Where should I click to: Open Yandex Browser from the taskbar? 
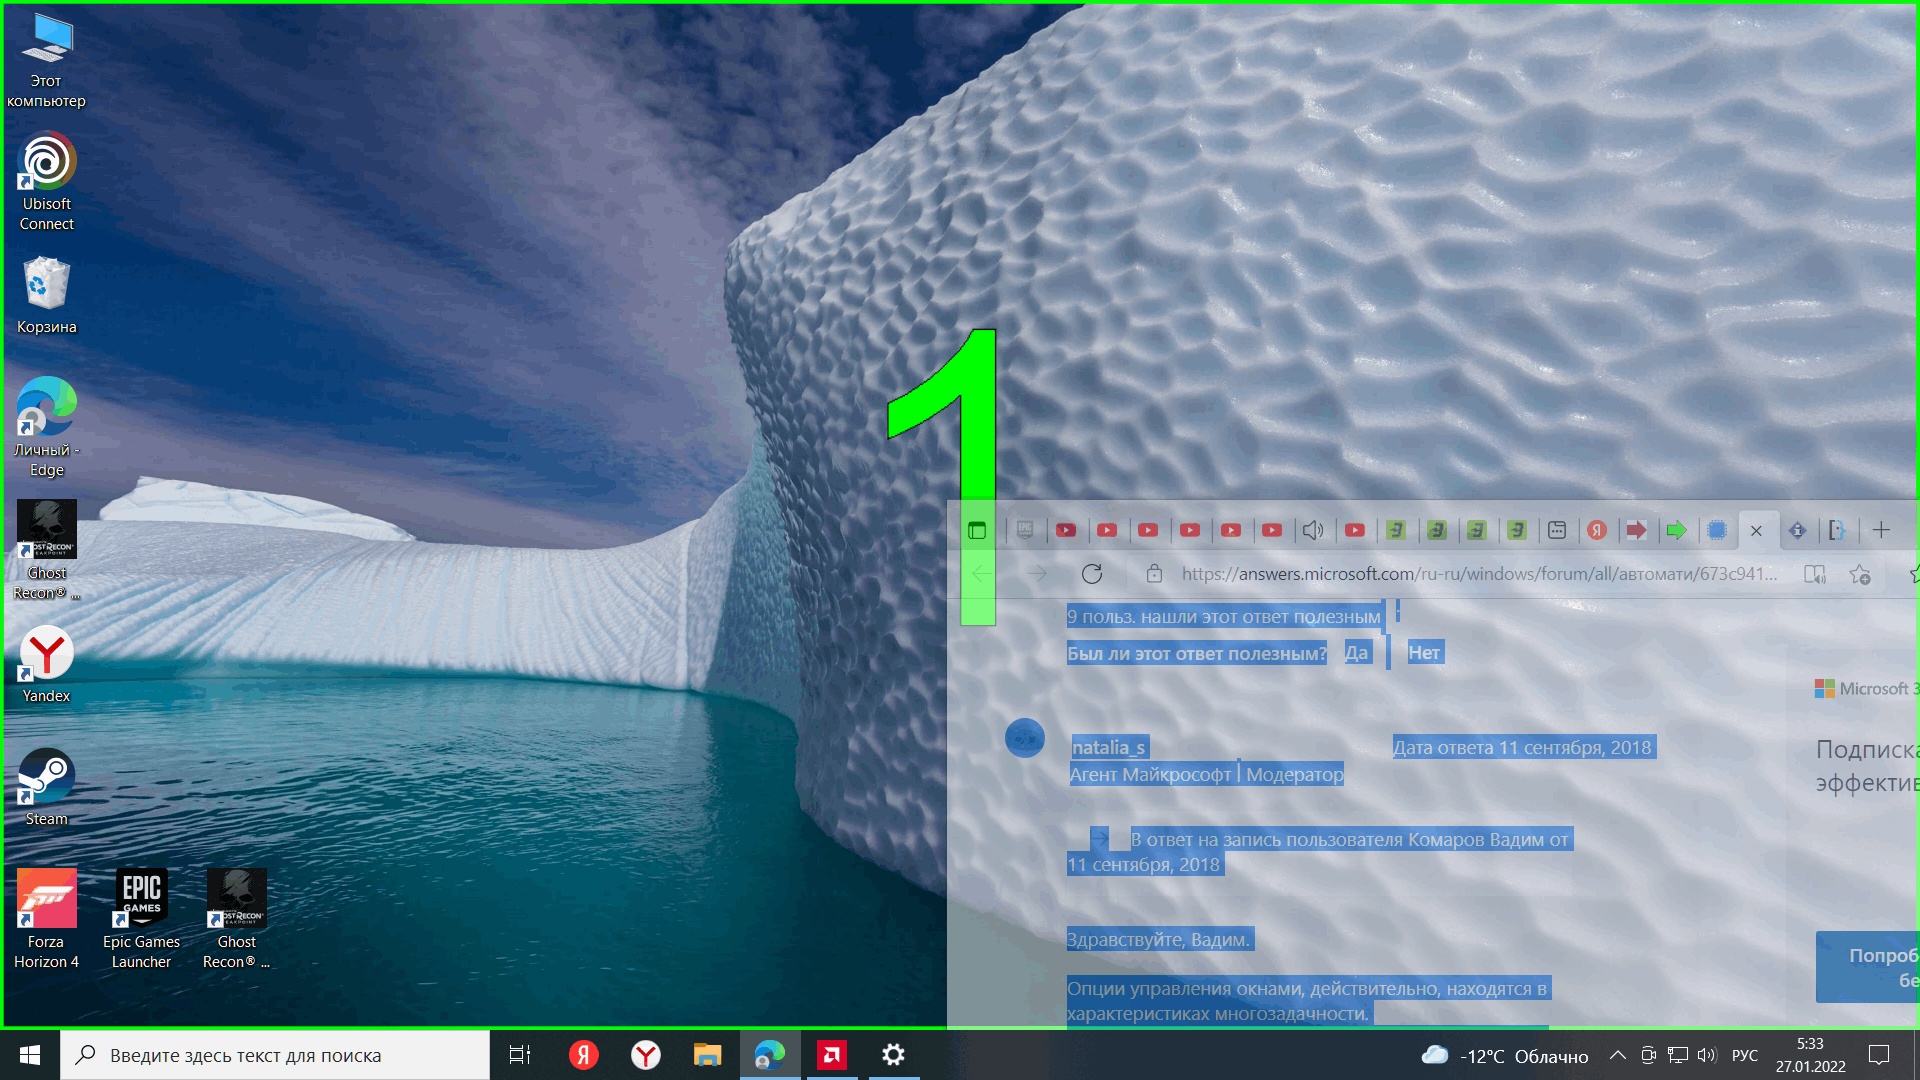646,1055
